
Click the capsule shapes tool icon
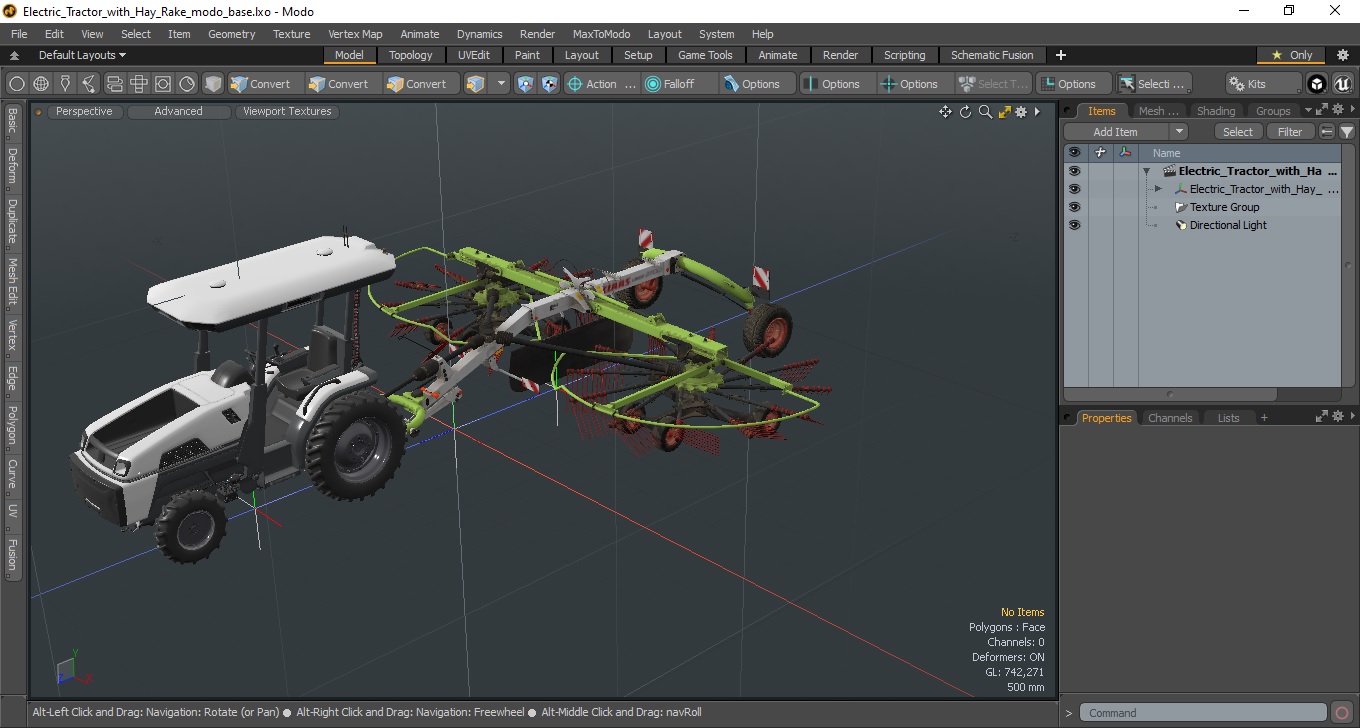click(x=114, y=84)
